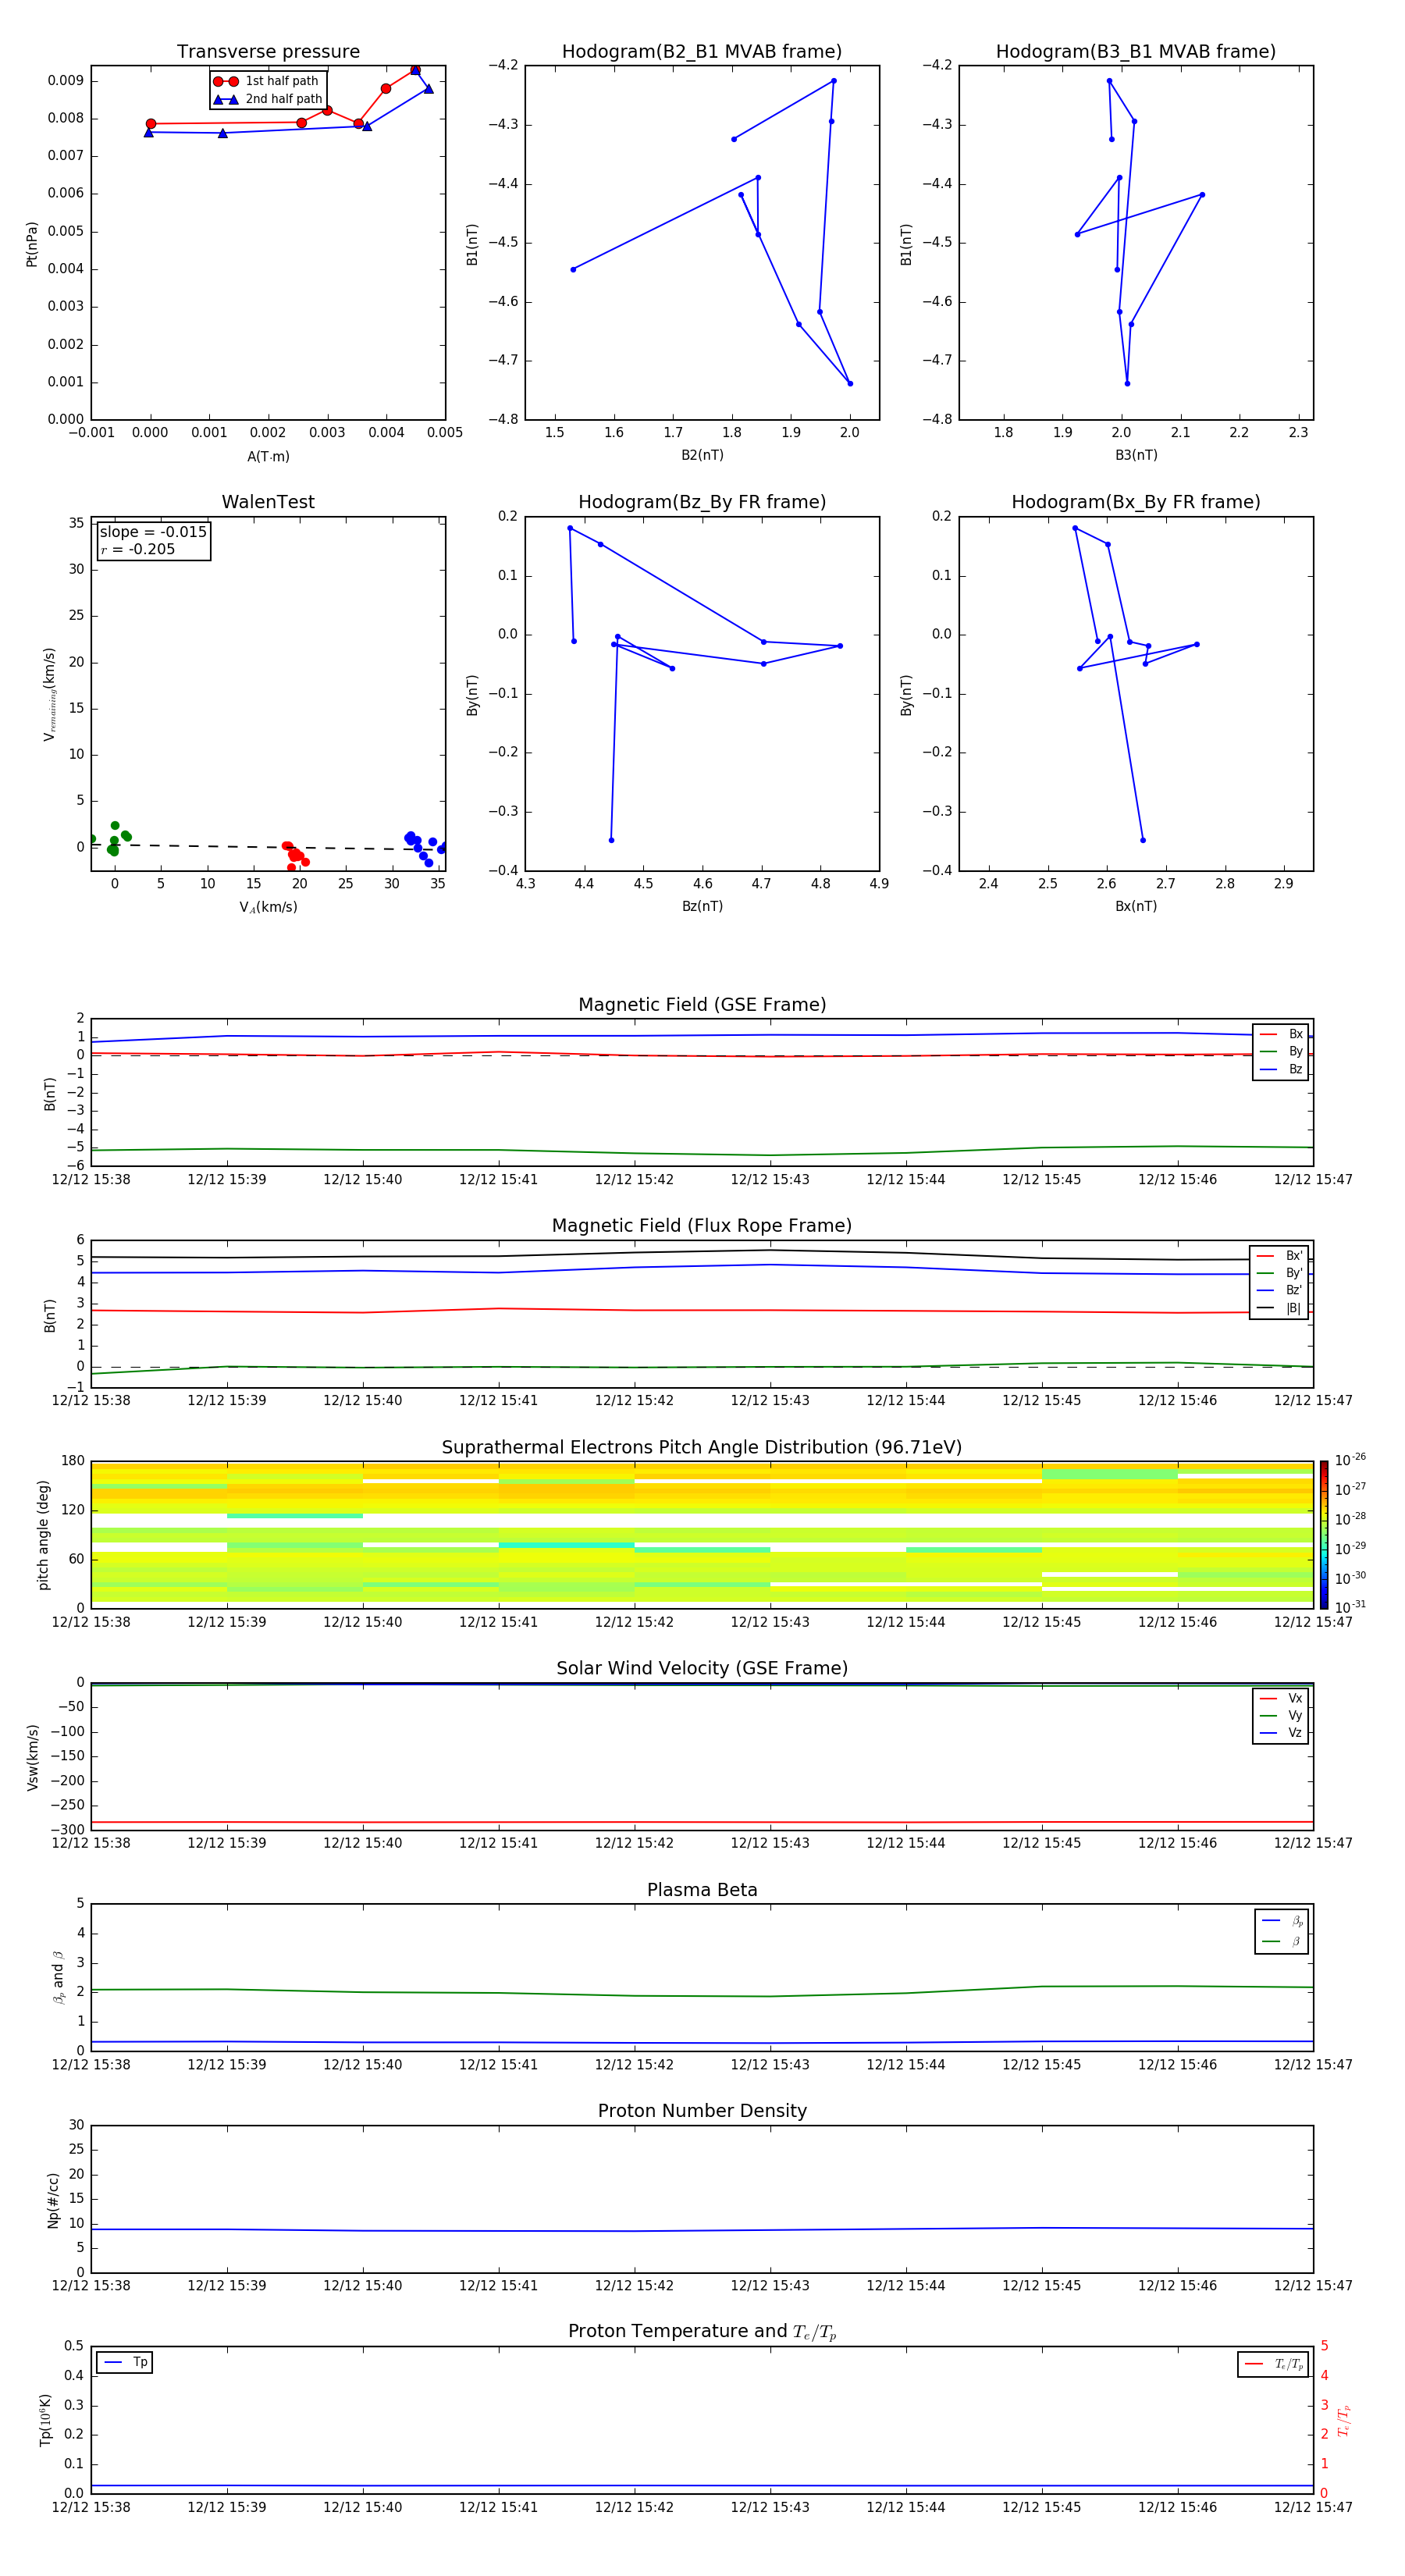Viewport: 1405px width, 2576px height.
Task: Click the 'Magnetic Field (GSE Frame)' title
Action: (702, 1005)
